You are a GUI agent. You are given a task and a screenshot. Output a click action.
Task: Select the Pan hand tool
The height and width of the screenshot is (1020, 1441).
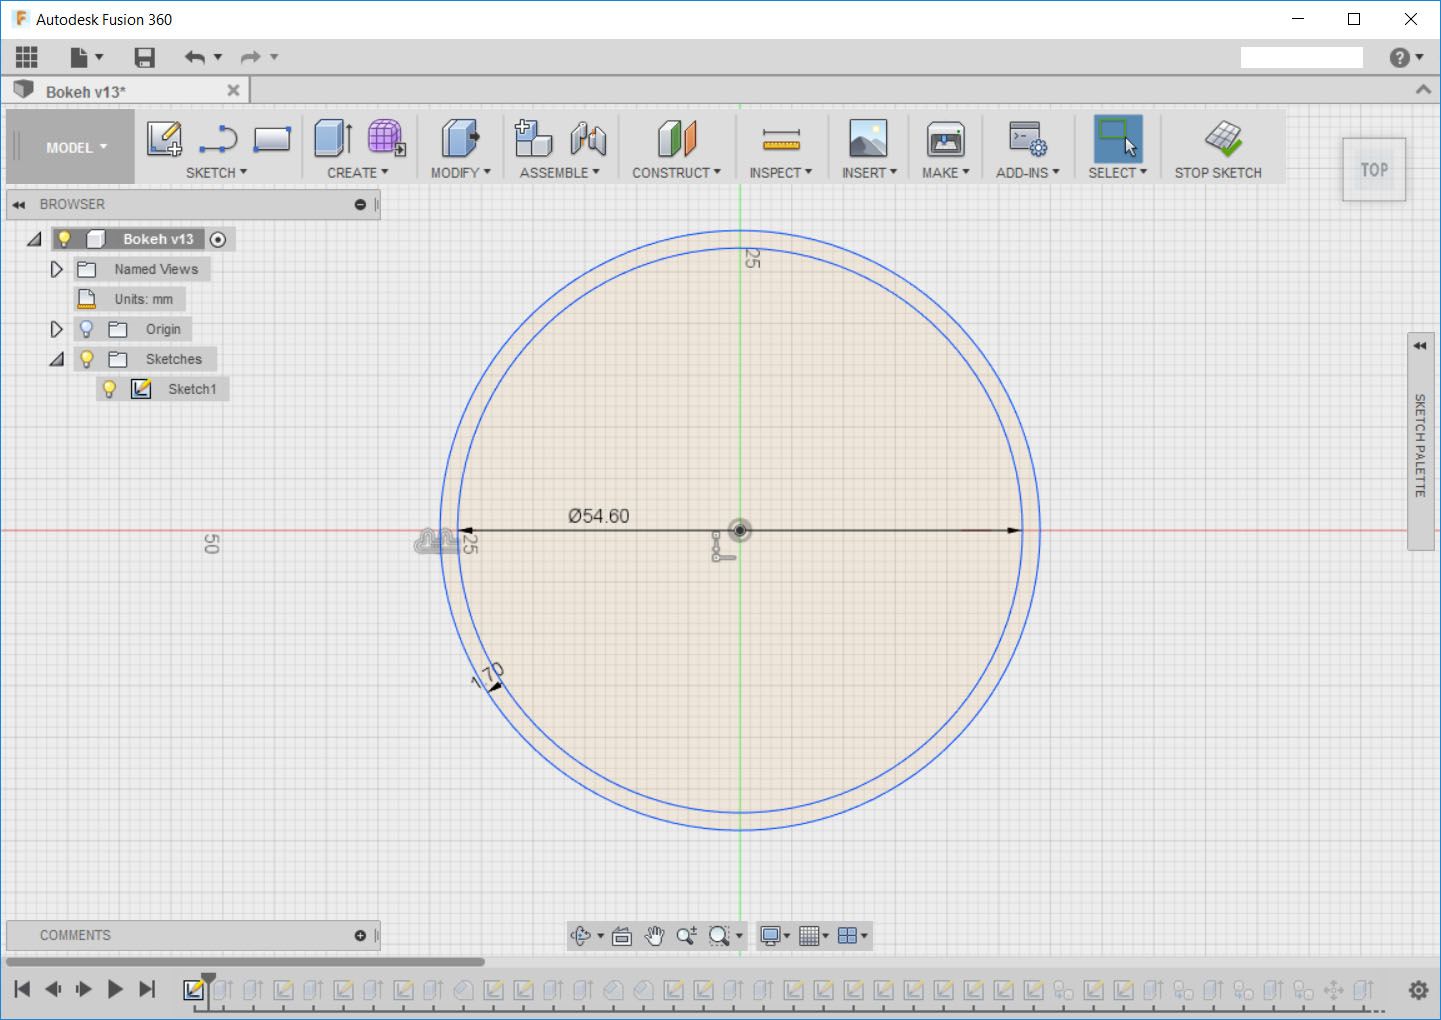point(654,936)
